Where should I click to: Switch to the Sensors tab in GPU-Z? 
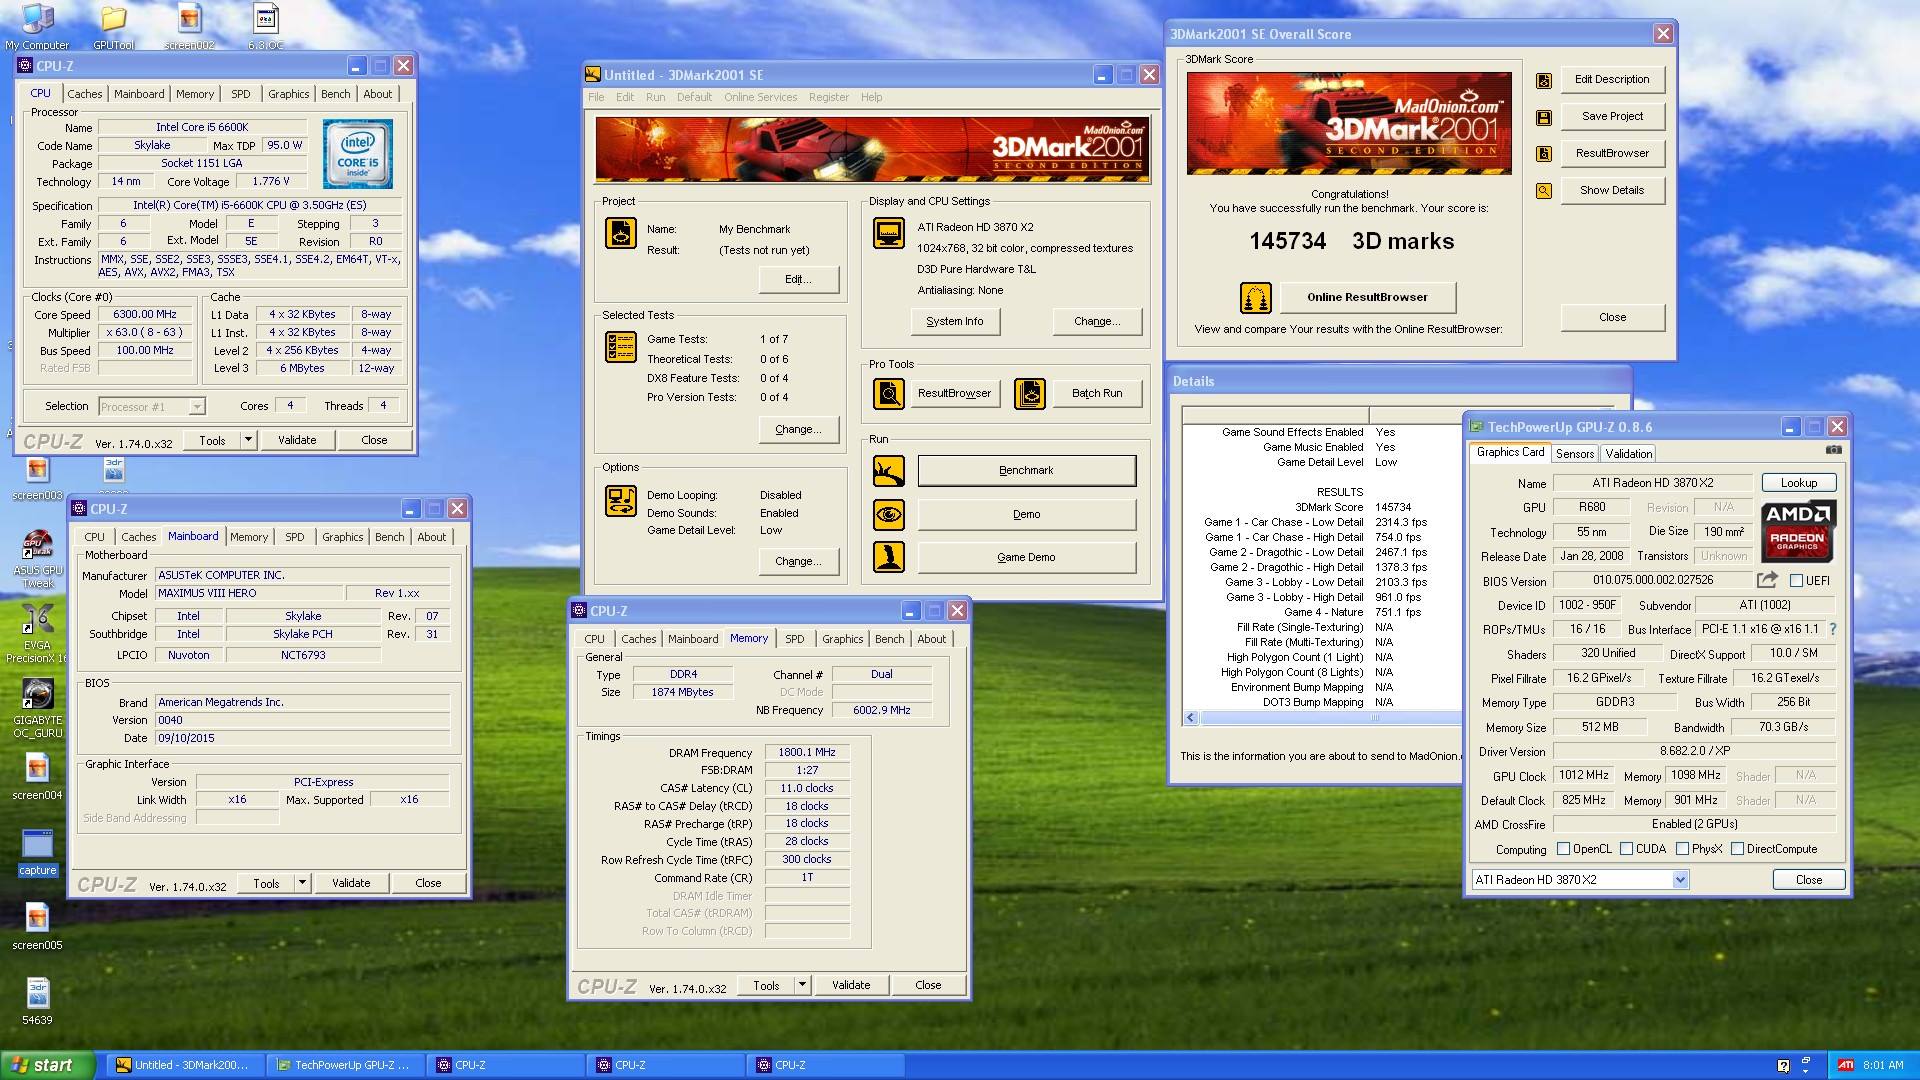tap(1575, 454)
